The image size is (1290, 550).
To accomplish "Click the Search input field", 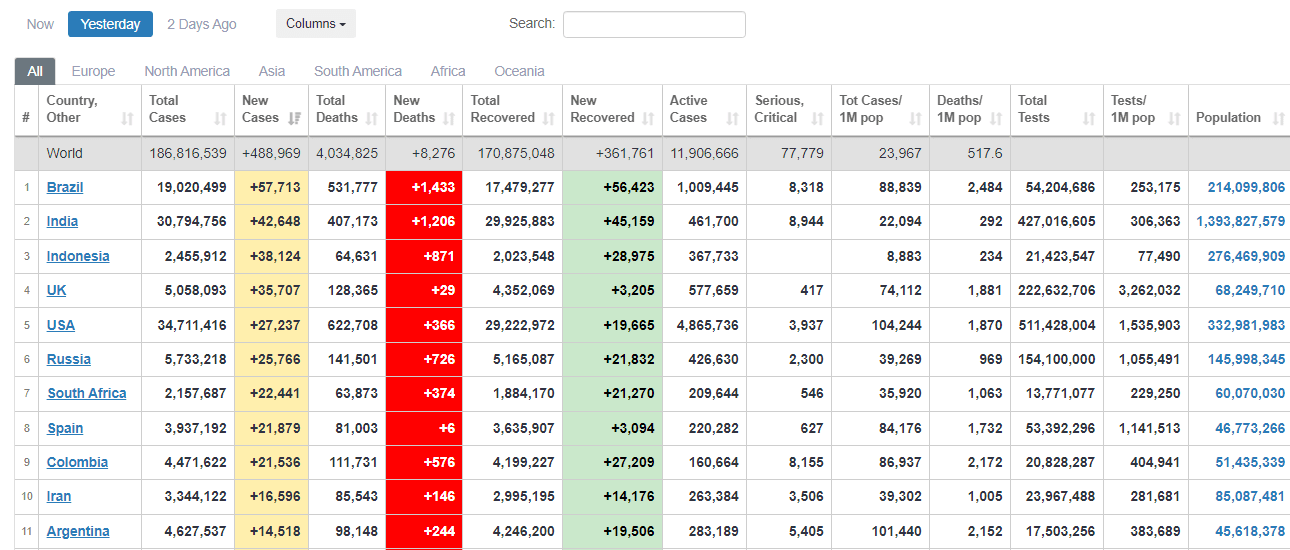I will pyautogui.click(x=654, y=24).
